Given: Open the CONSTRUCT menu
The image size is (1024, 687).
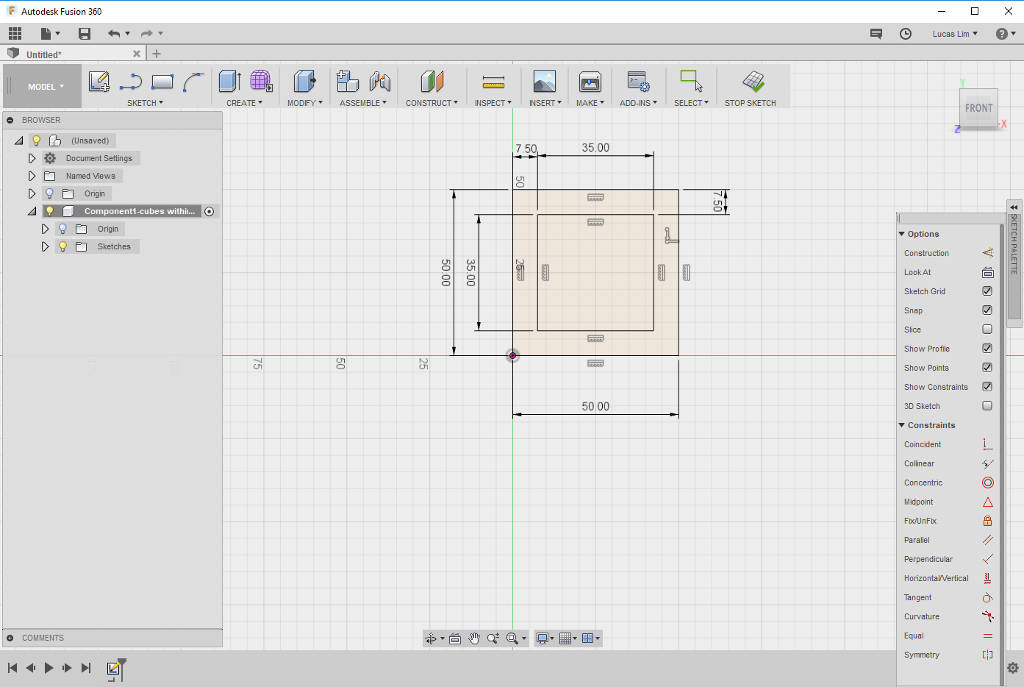Looking at the screenshot, I should point(431,103).
